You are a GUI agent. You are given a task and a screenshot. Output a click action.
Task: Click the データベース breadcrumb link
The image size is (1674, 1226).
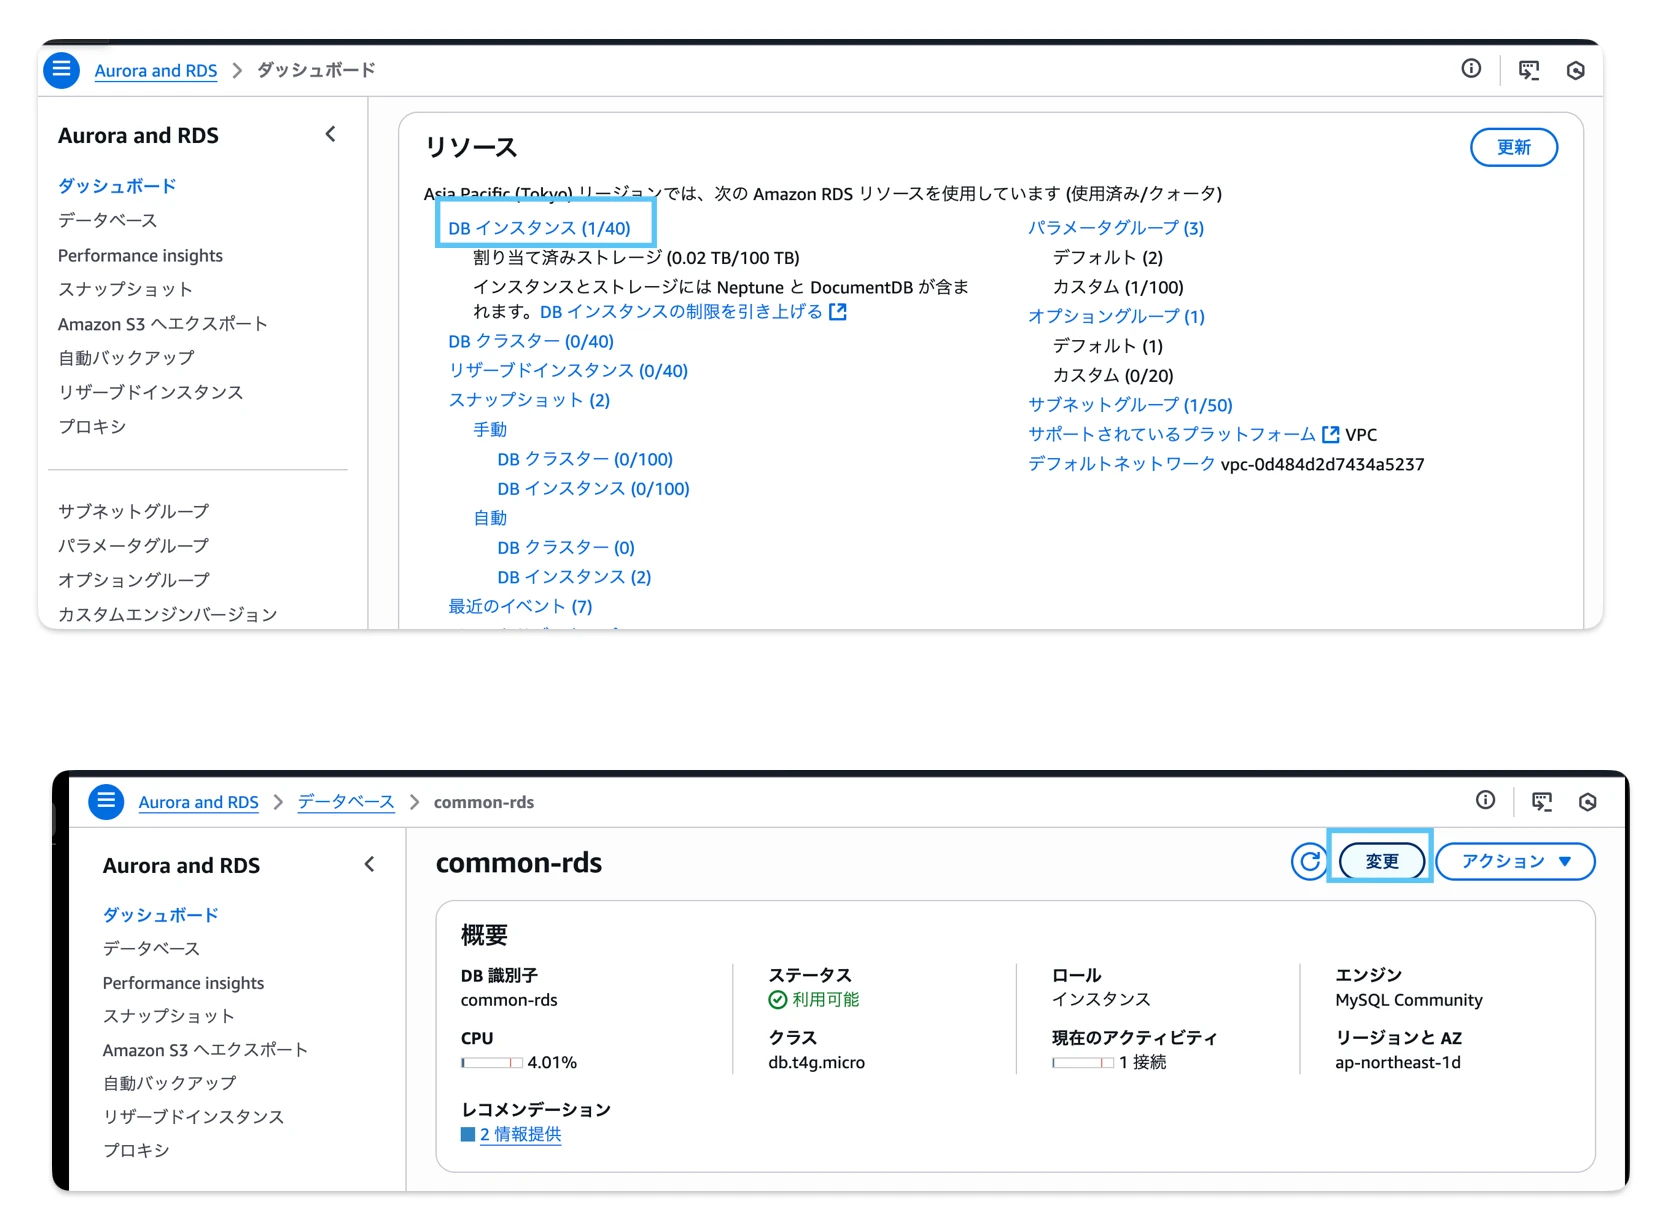(x=346, y=802)
